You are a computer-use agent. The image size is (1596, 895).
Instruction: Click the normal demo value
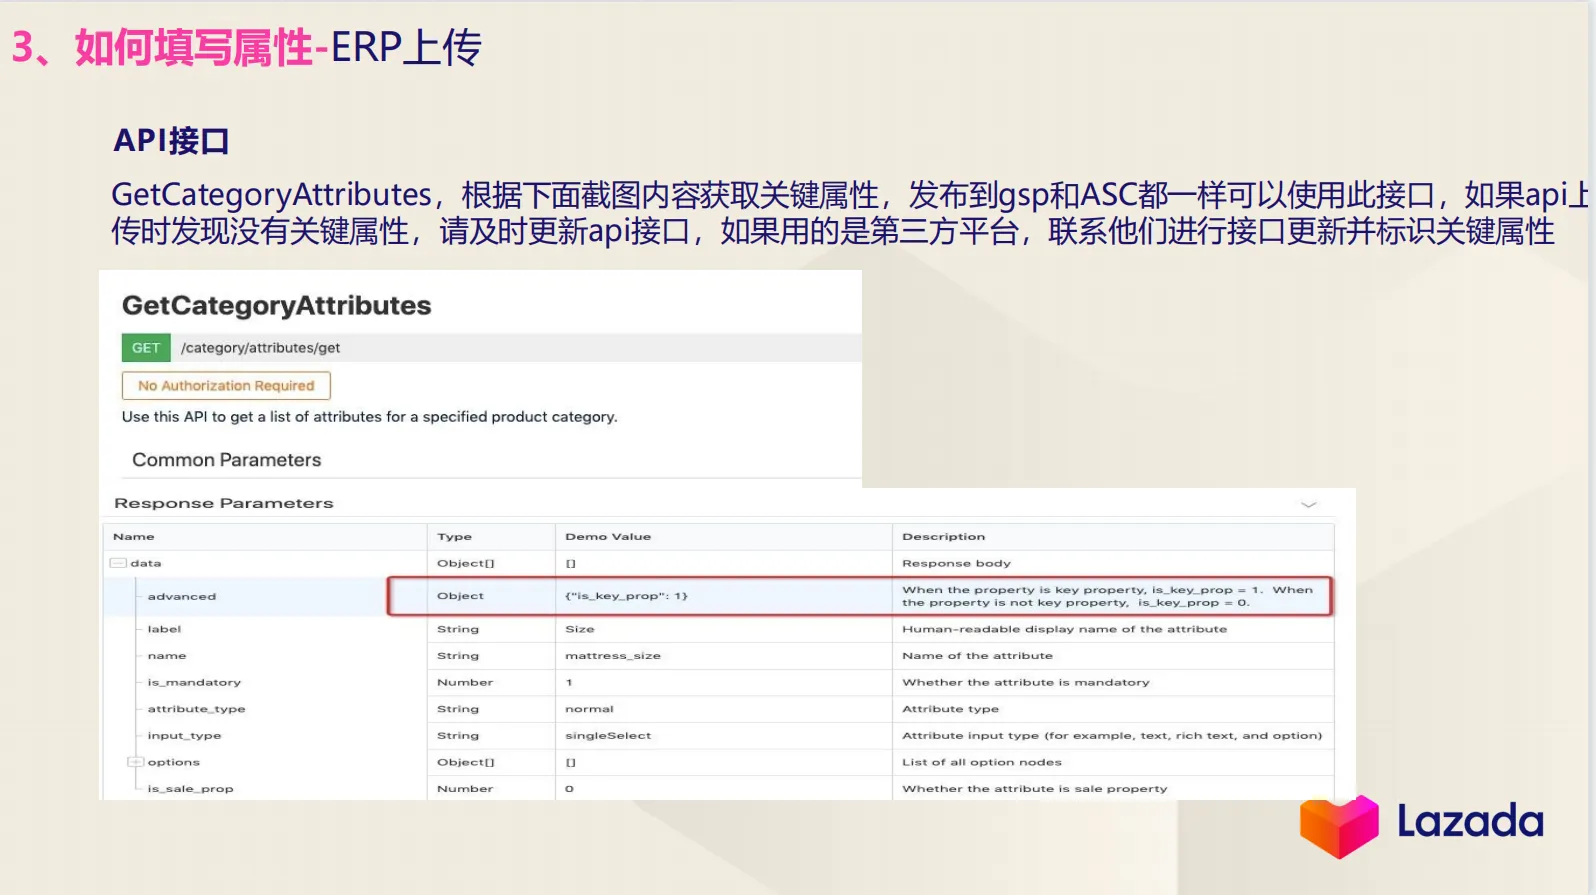[589, 709]
